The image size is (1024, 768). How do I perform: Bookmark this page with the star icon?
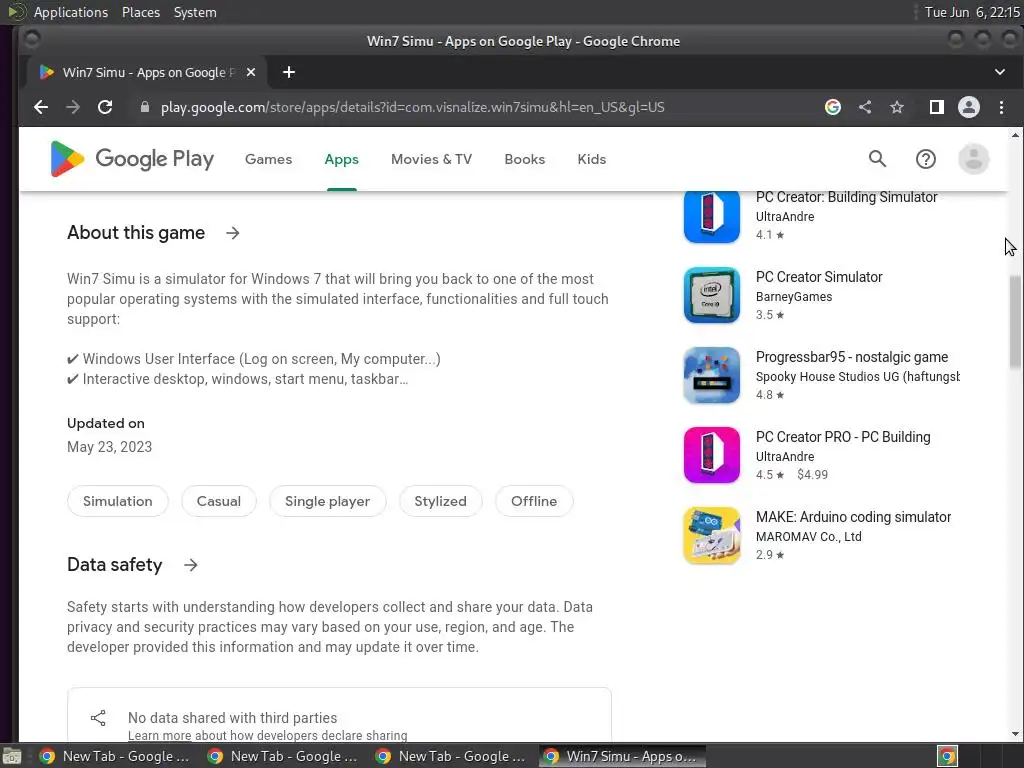(x=897, y=107)
